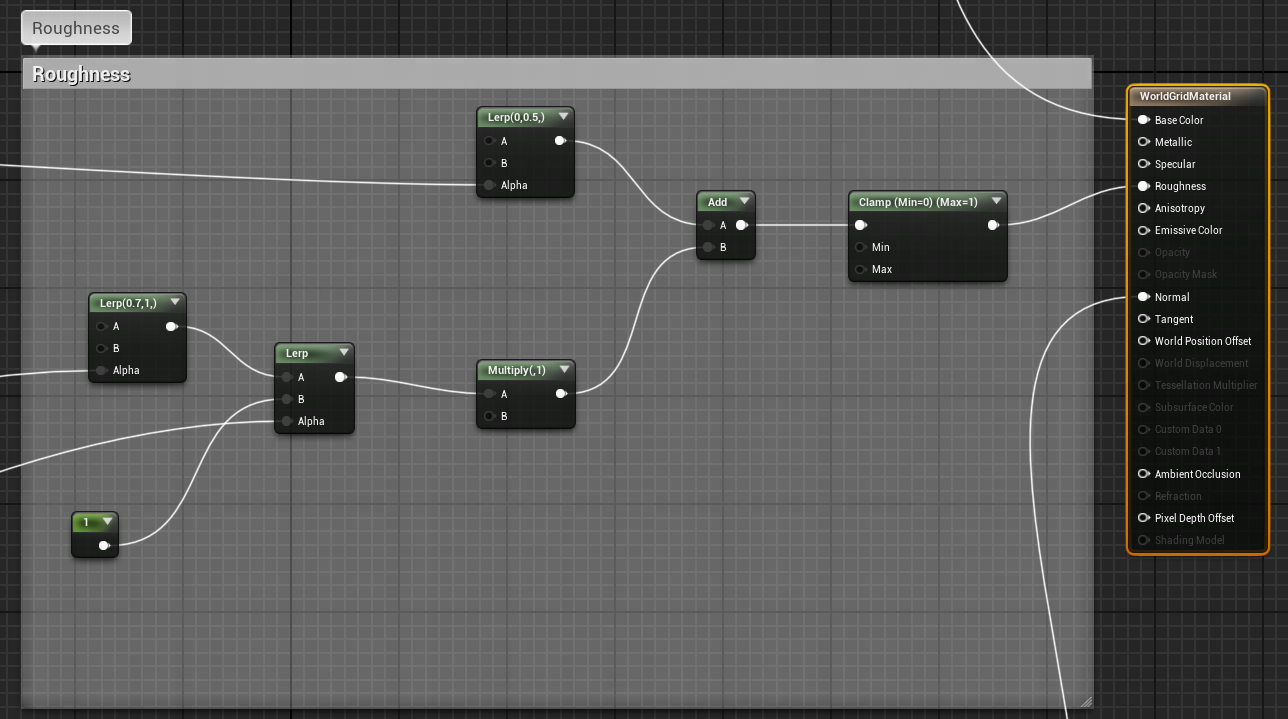The height and width of the screenshot is (719, 1288).
Task: Click the Pixel Depth Offset input pin
Action: (x=1143, y=518)
